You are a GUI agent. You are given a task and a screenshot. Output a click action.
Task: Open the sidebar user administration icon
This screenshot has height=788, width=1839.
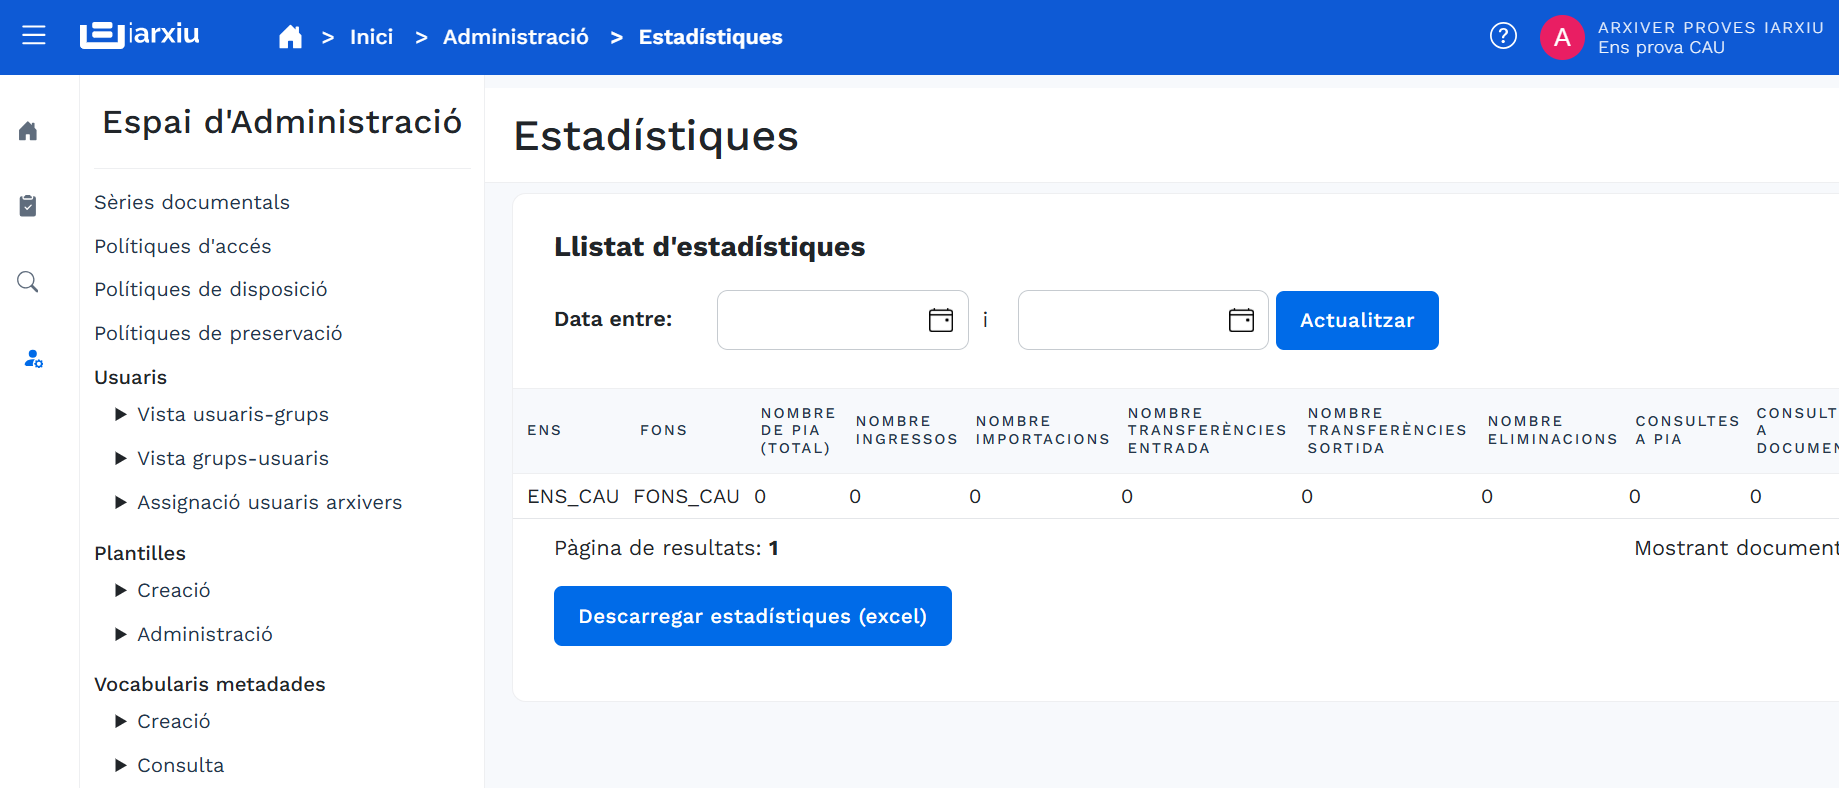(33, 358)
